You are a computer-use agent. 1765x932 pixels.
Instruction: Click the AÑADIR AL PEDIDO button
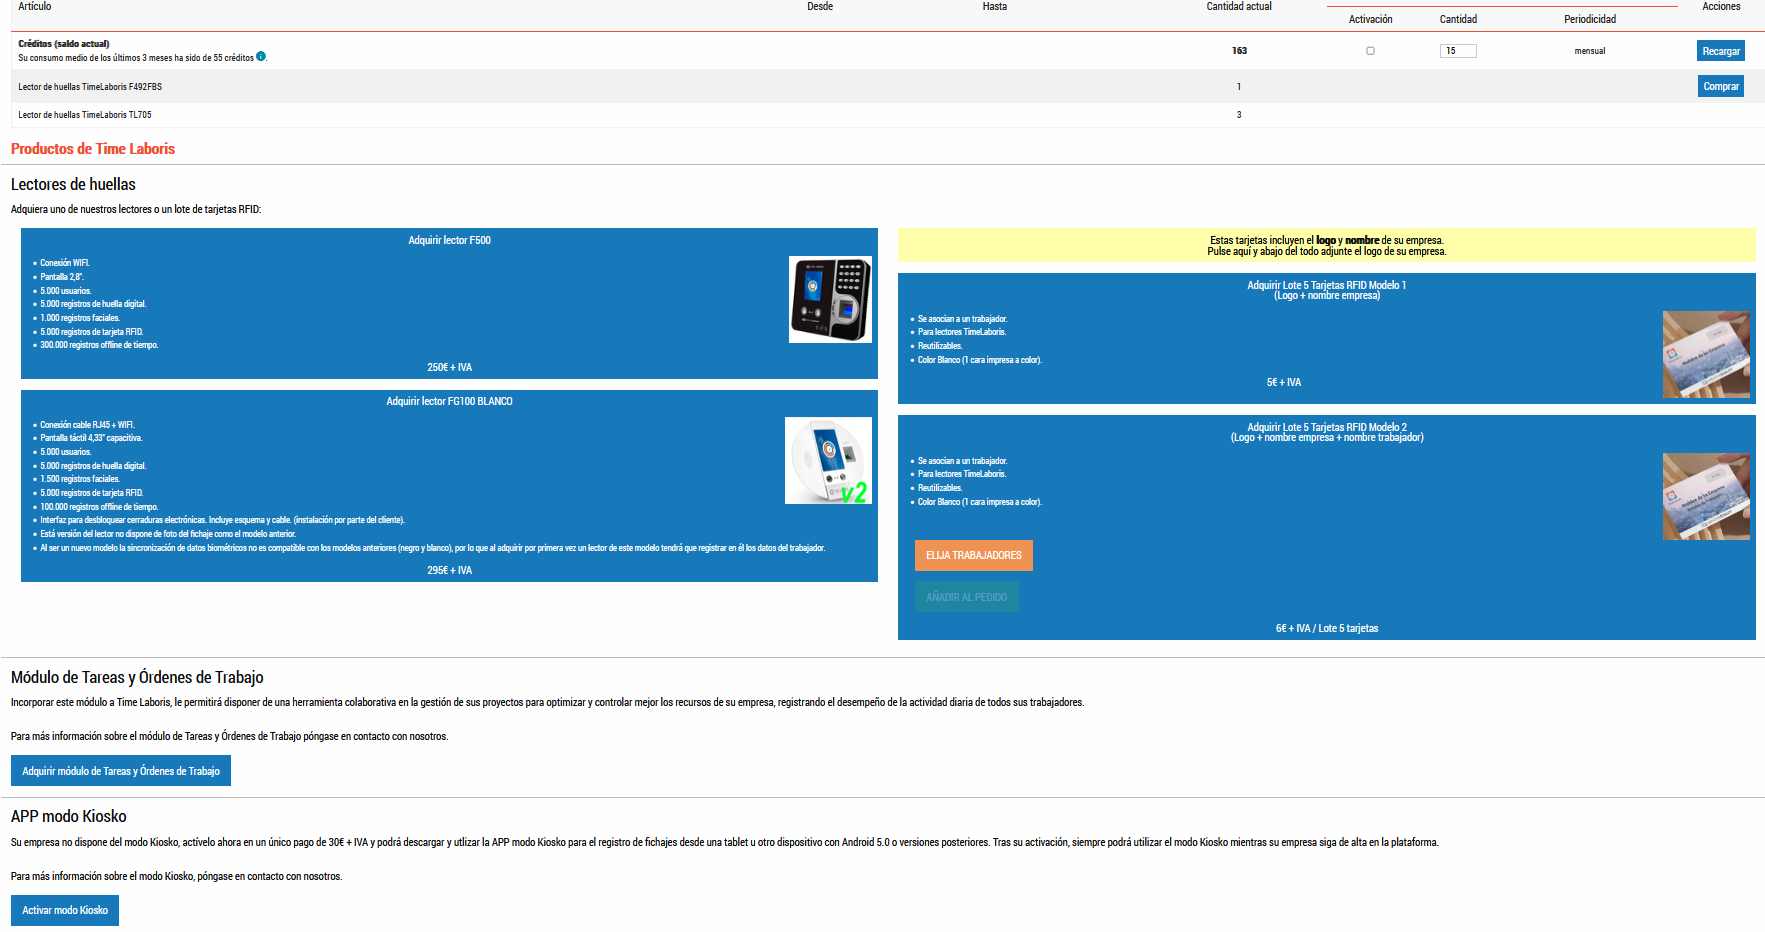pyautogui.click(x=966, y=597)
